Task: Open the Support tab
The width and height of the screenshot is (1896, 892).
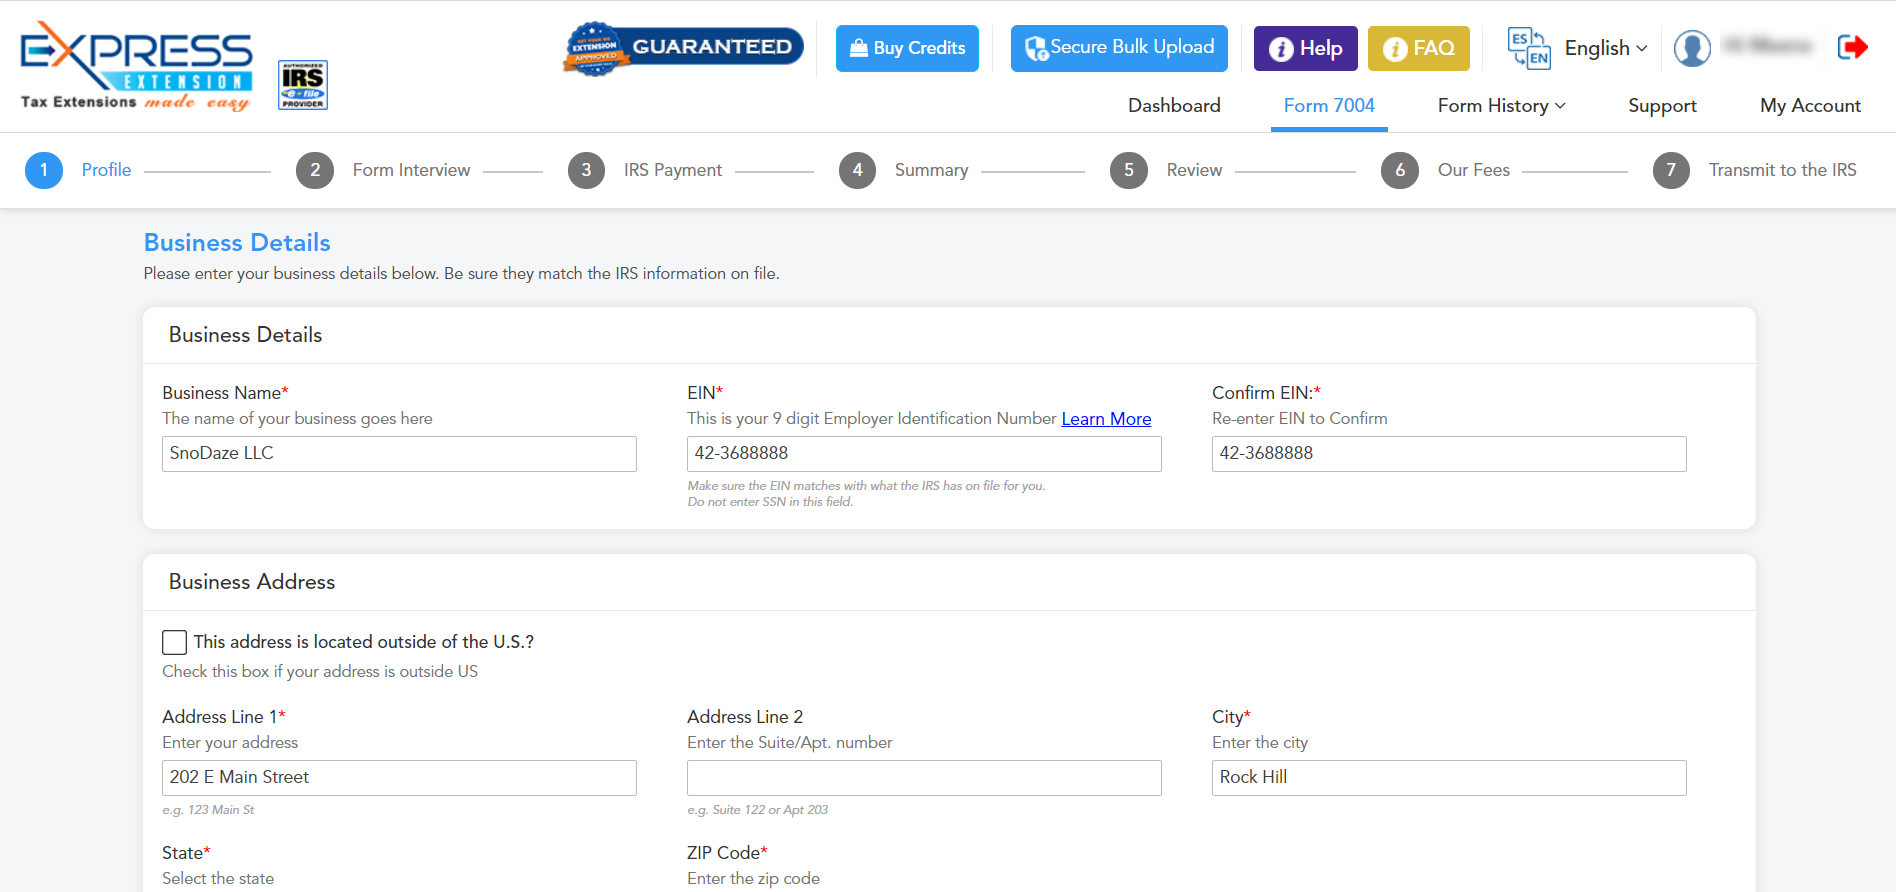Action: (1662, 106)
